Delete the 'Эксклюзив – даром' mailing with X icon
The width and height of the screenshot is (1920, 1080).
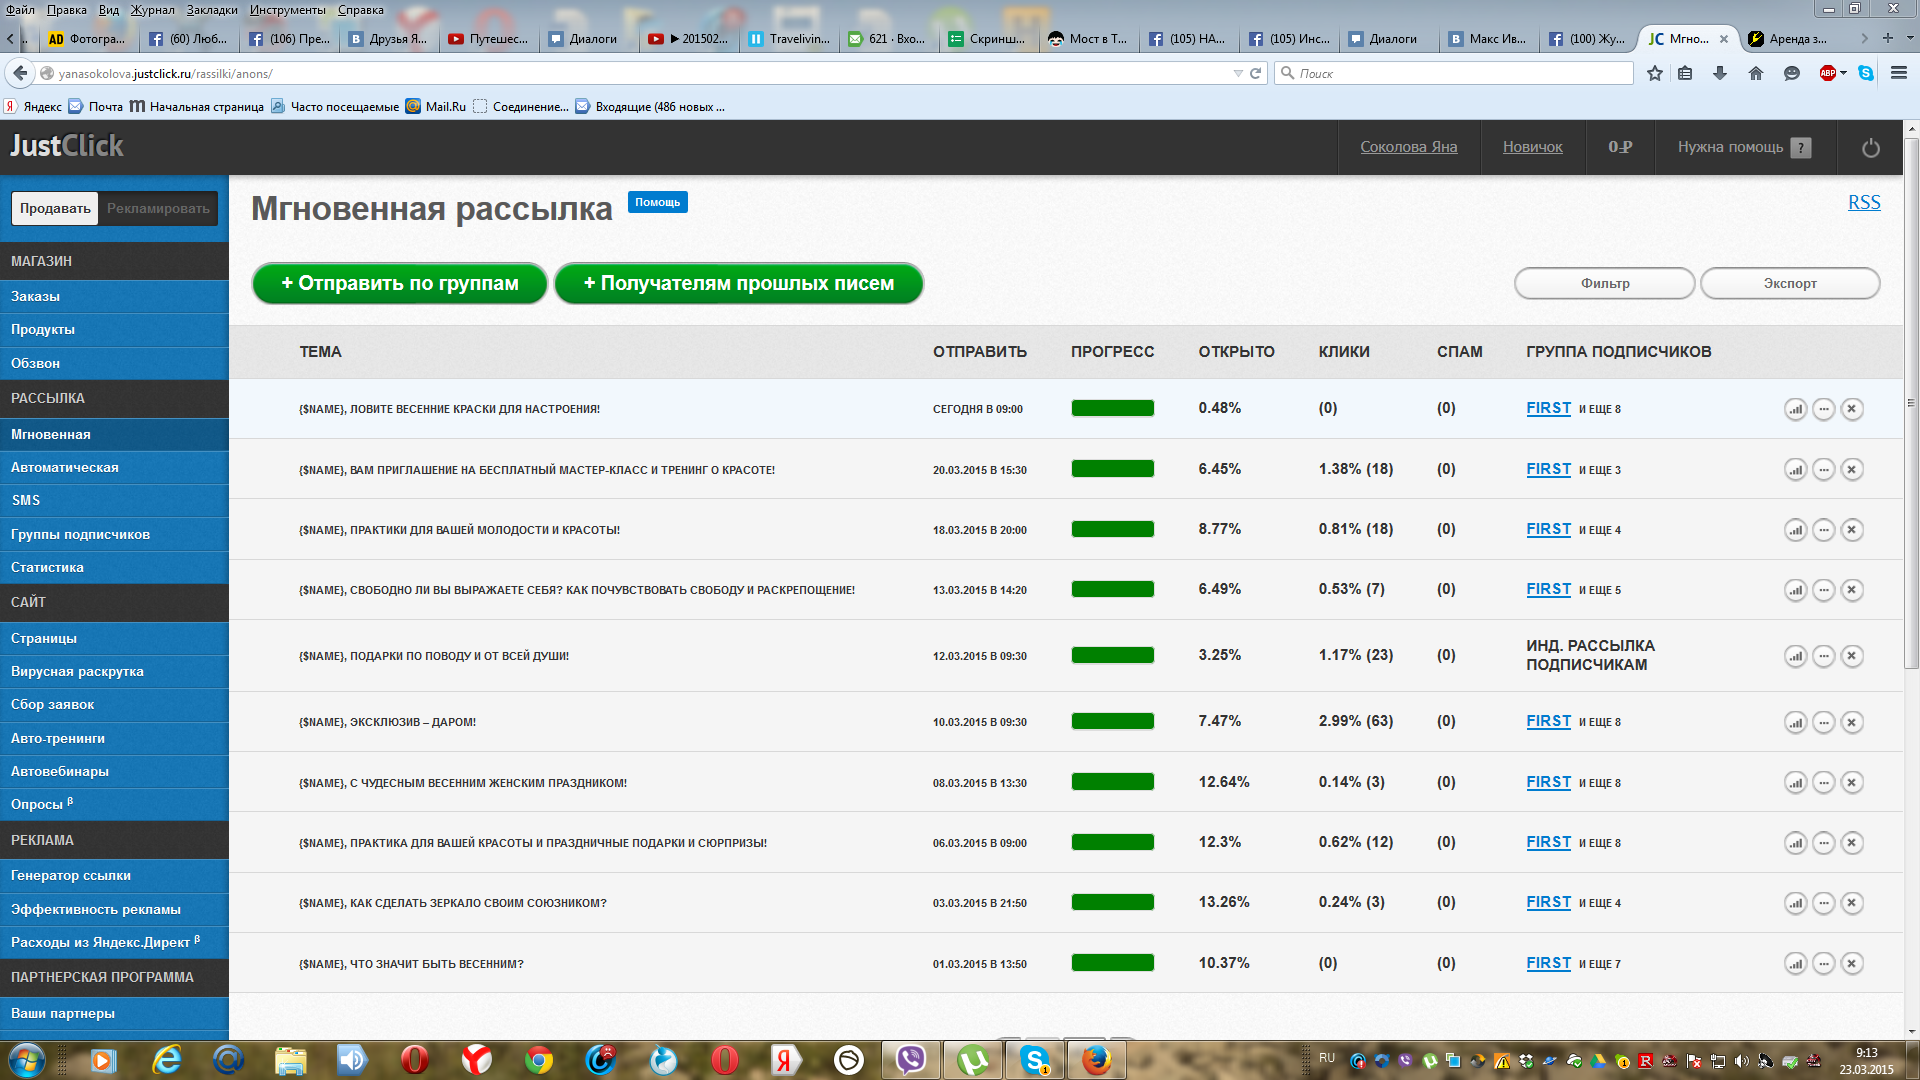pos(1851,722)
